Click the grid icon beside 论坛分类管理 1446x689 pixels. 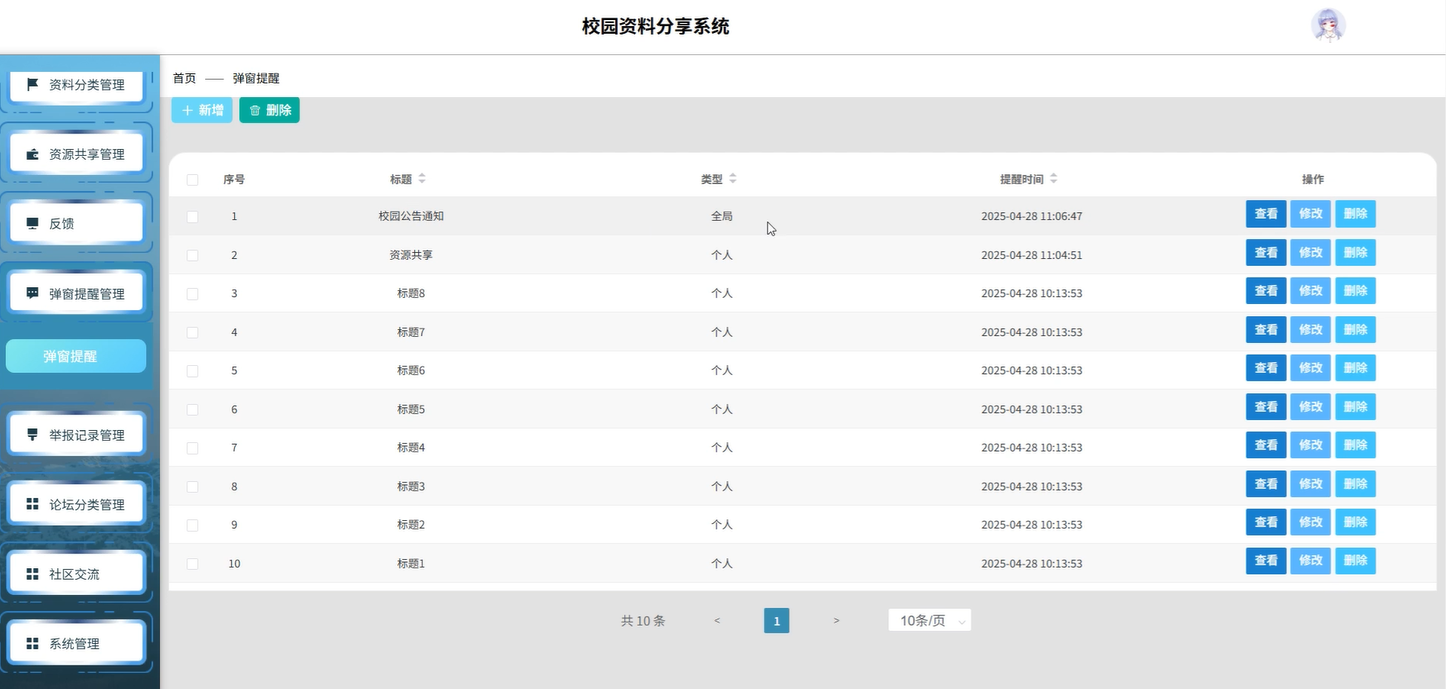[32, 504]
